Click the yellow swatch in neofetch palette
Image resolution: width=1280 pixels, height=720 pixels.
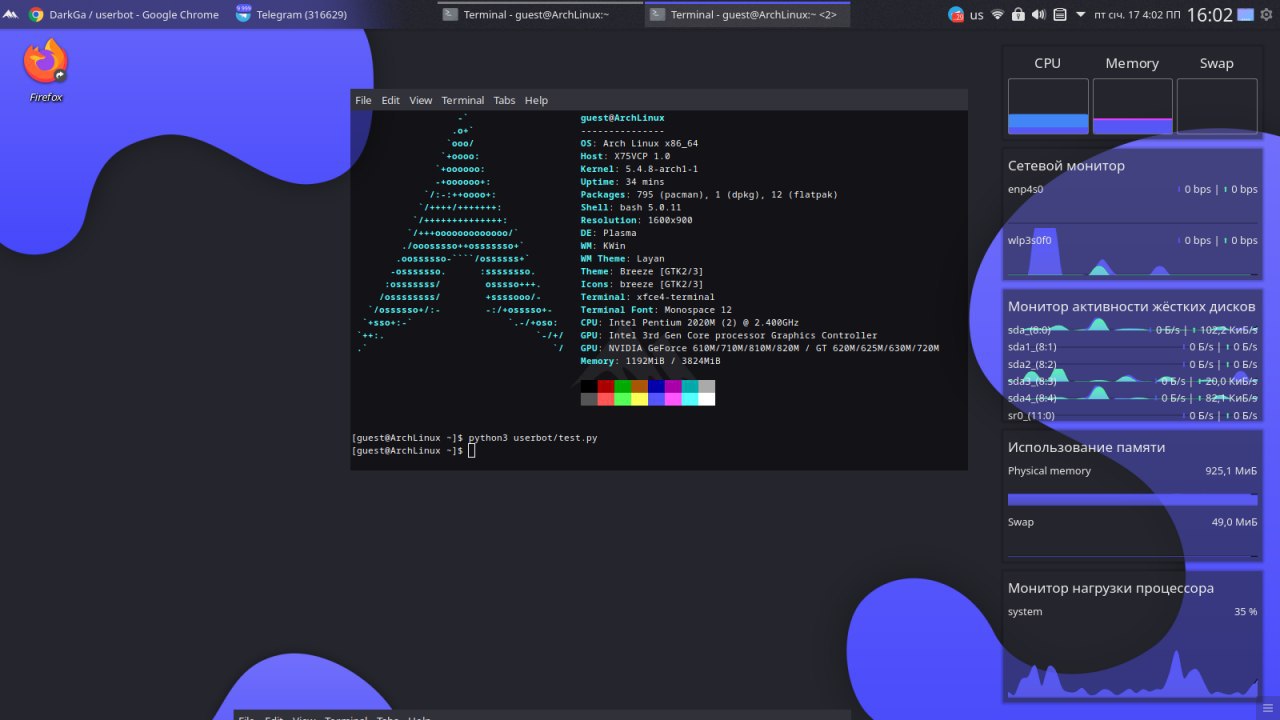coord(639,399)
